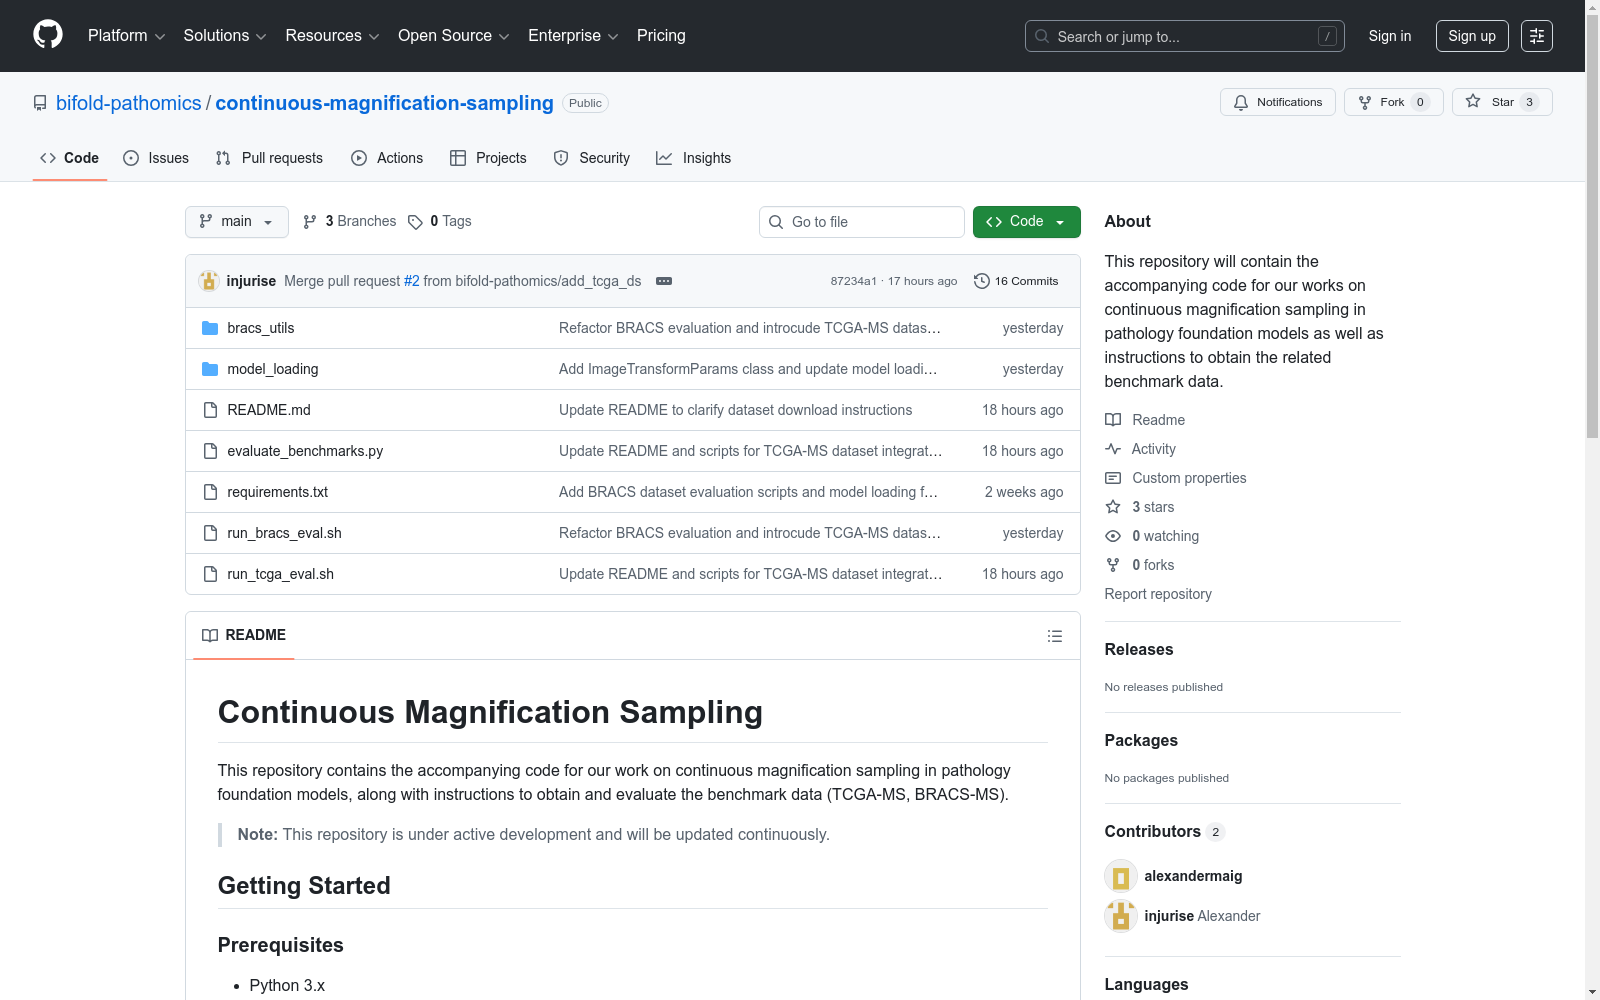Click injurise avatar in commit bar

click(x=209, y=281)
